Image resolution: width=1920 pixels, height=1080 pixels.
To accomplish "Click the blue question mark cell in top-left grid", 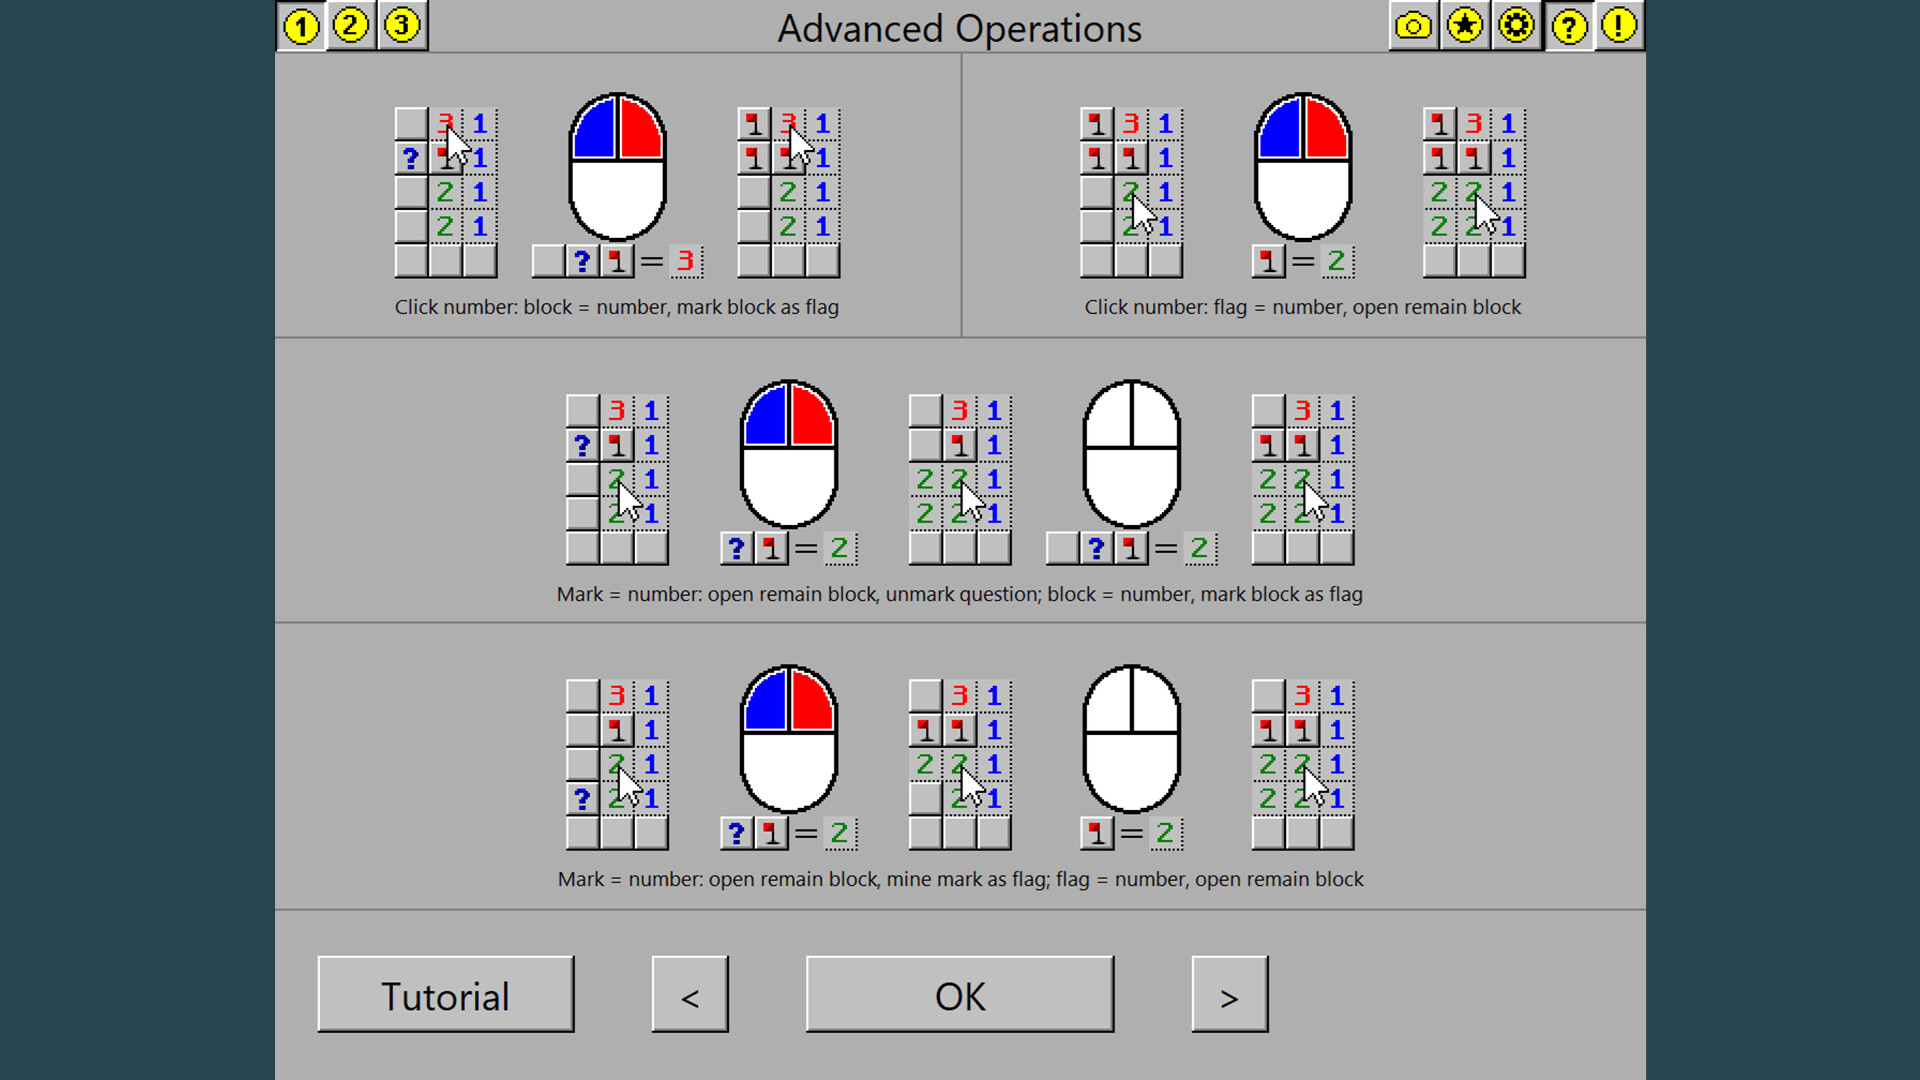I will click(x=409, y=158).
